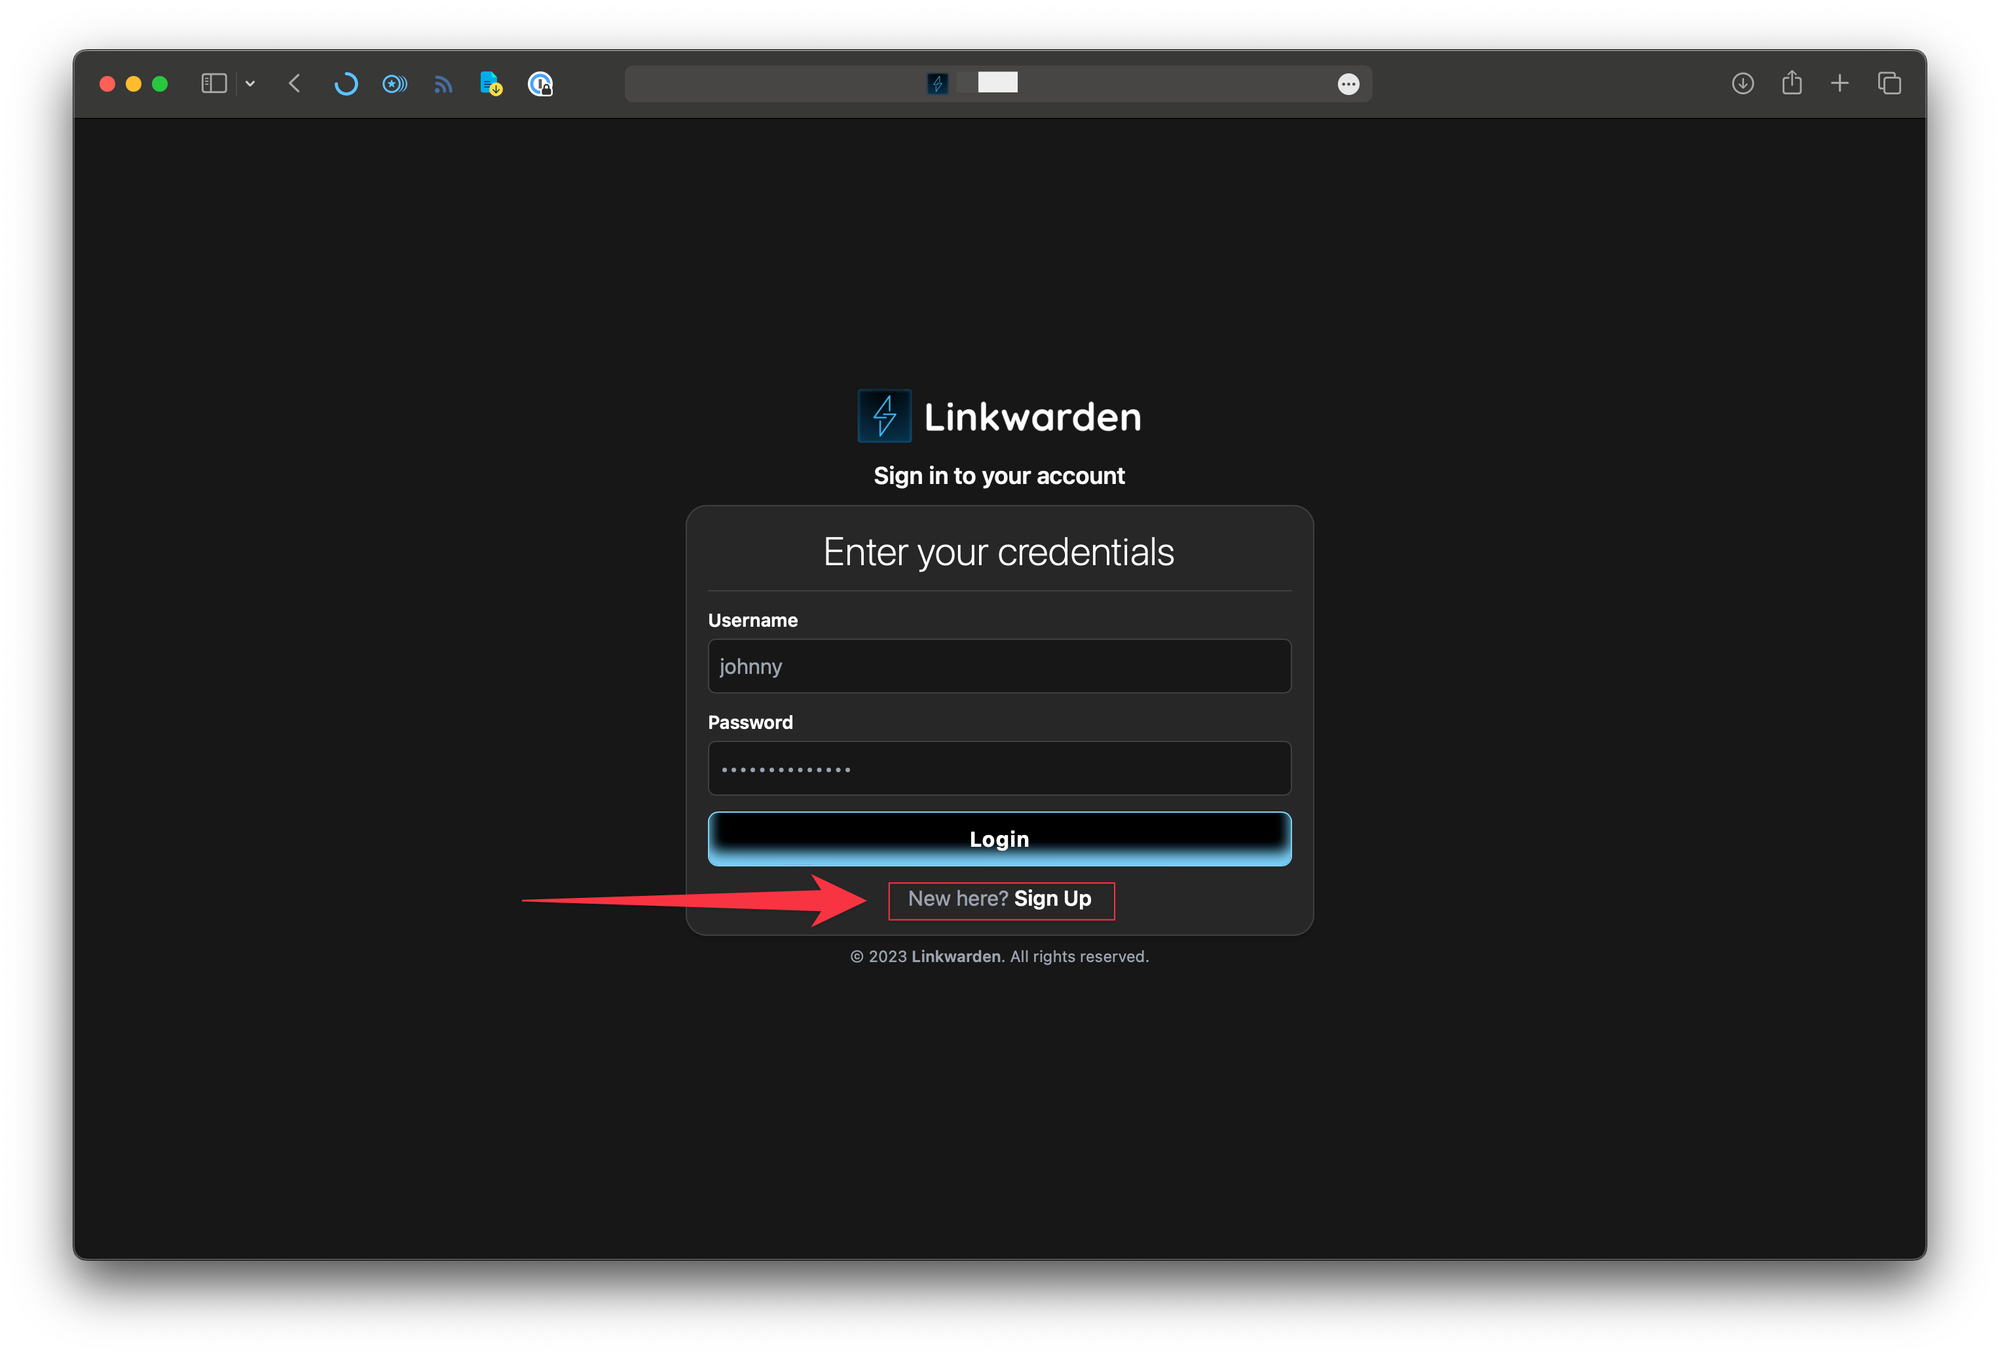
Task: Show the tab overview icon
Action: click(1889, 84)
